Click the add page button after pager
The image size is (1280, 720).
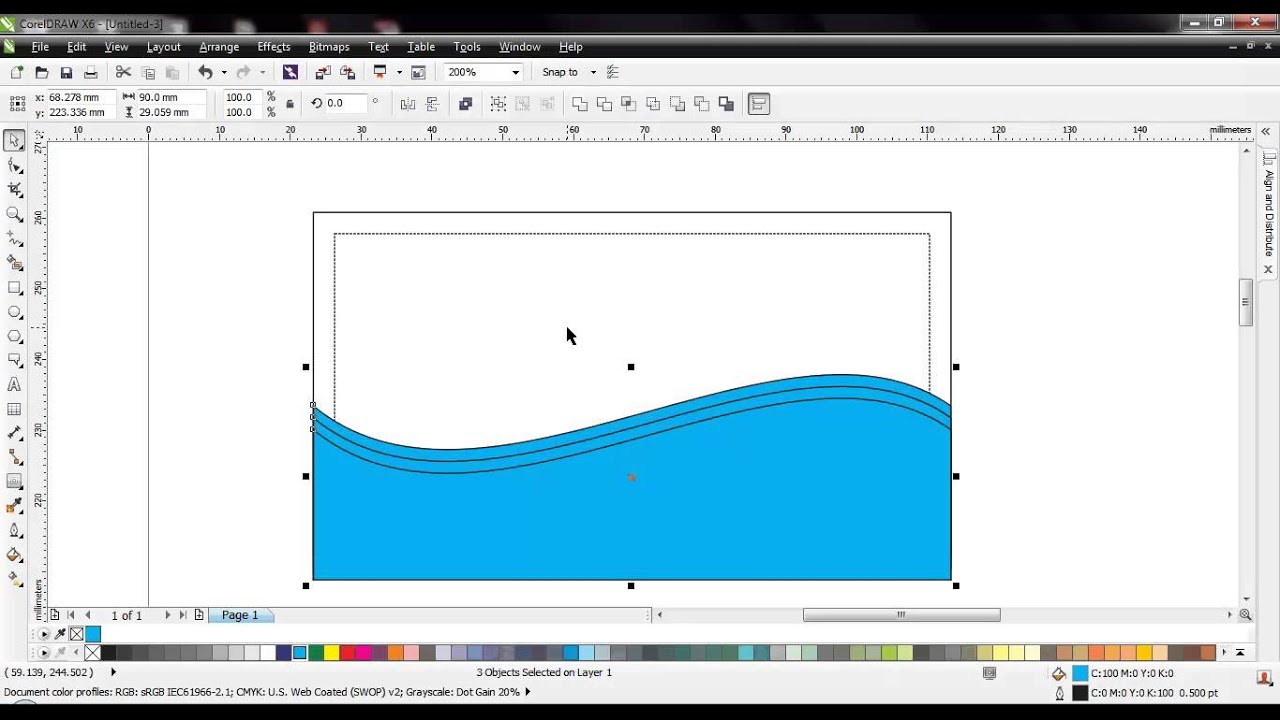[x=199, y=615]
